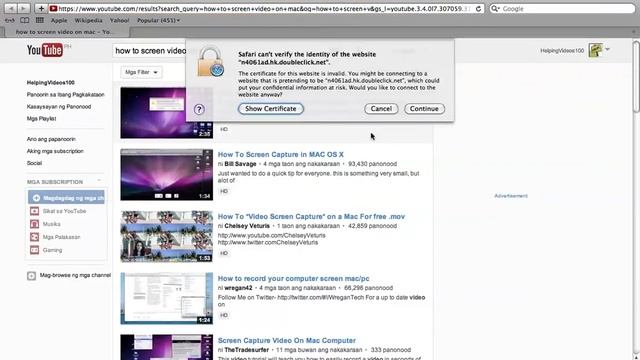Click the Magdagdag ng mga plus icon
The image size is (640, 360).
36,198
